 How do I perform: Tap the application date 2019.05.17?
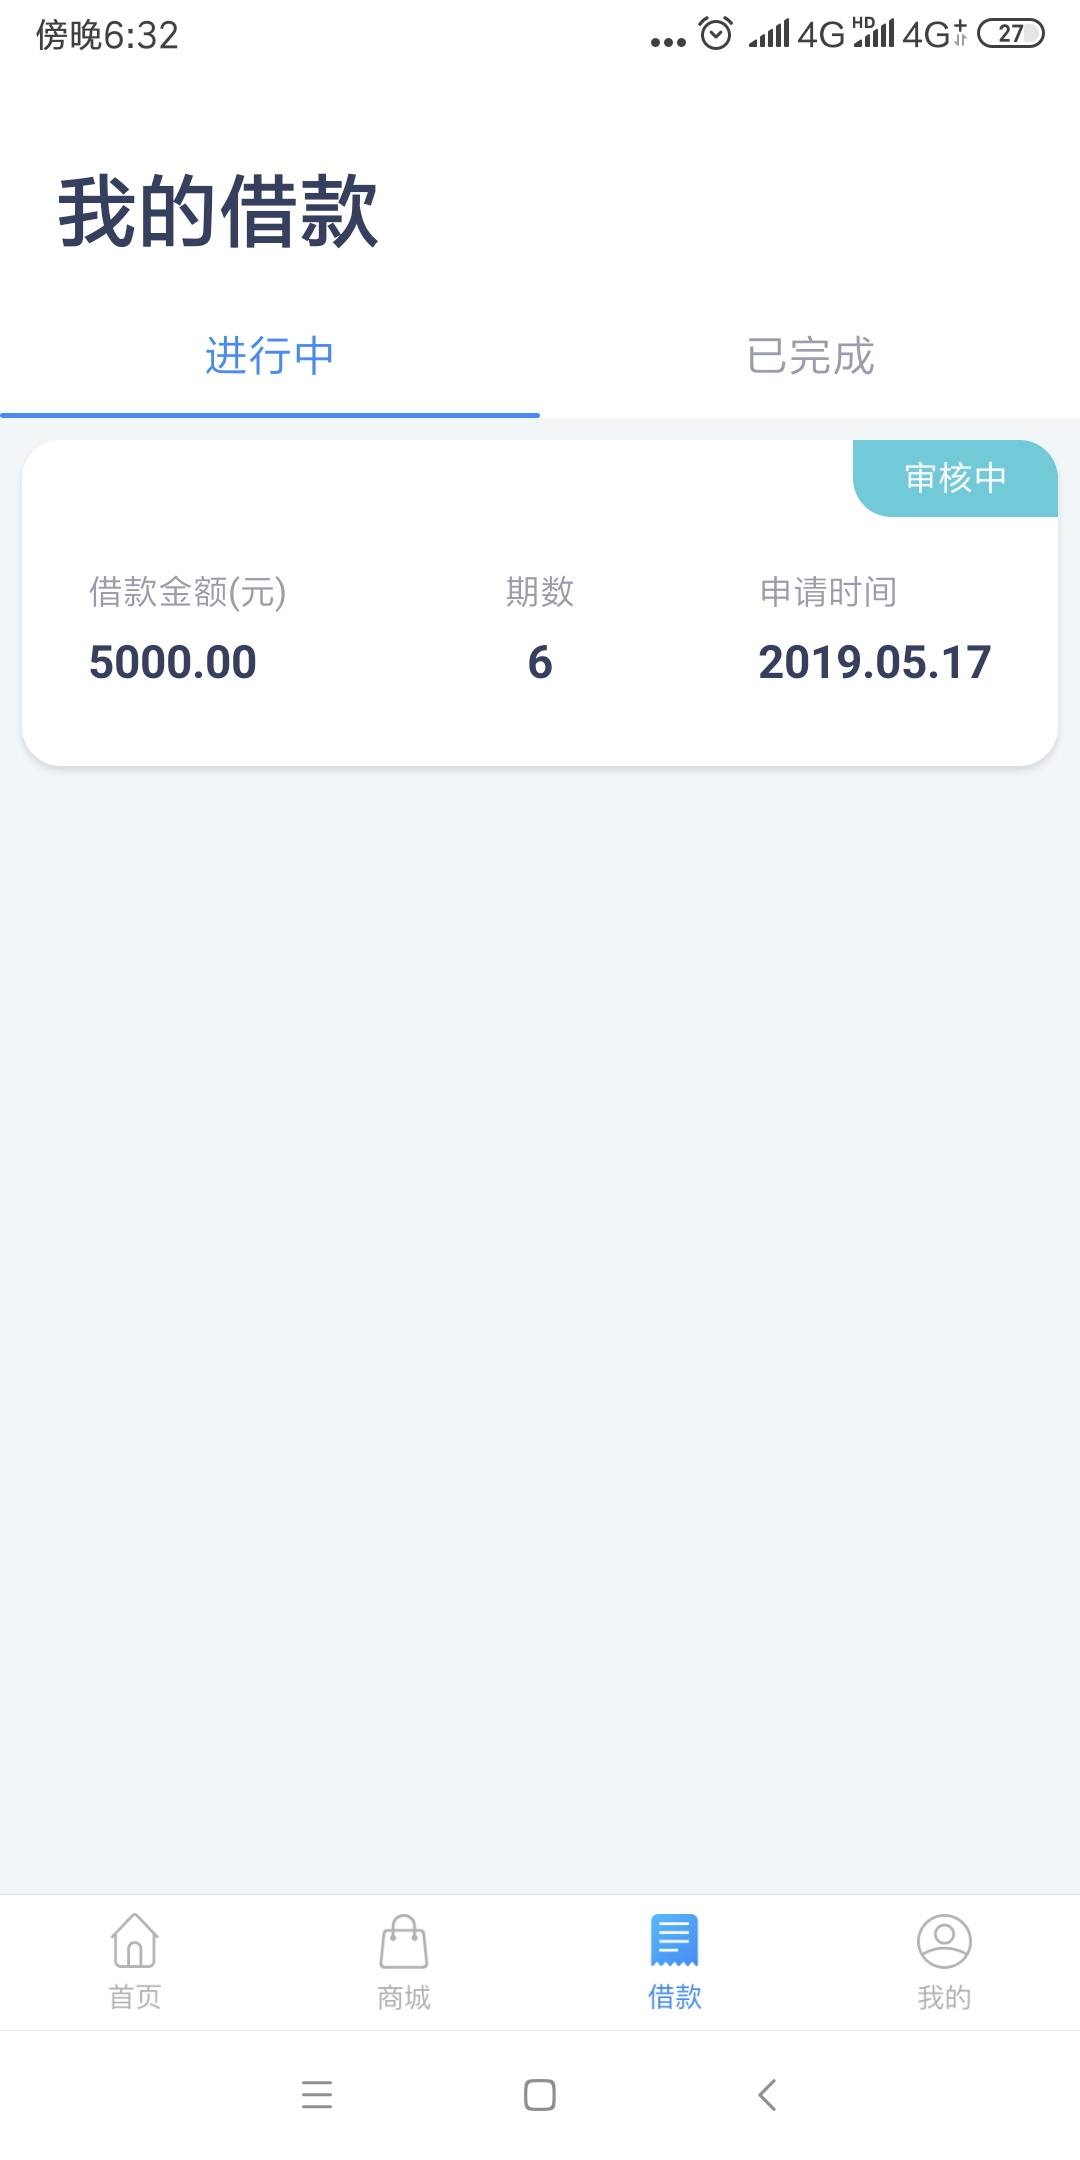pos(875,662)
